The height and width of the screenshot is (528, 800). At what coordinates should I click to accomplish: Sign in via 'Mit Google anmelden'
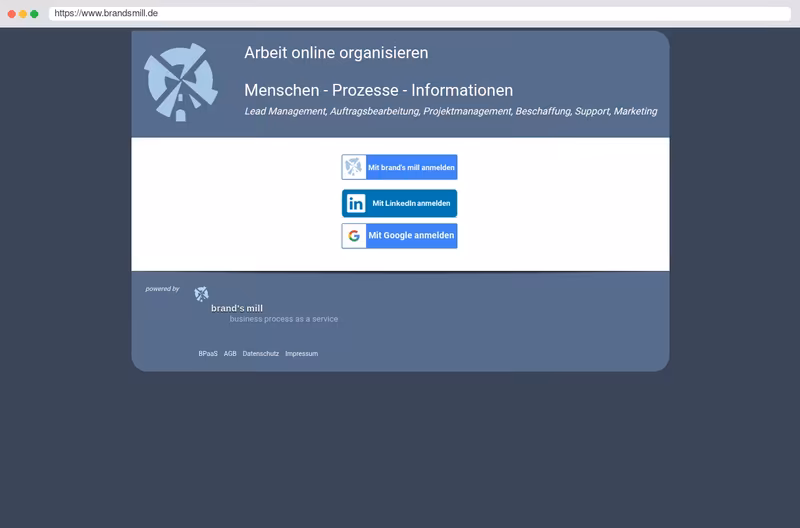[x=399, y=236]
